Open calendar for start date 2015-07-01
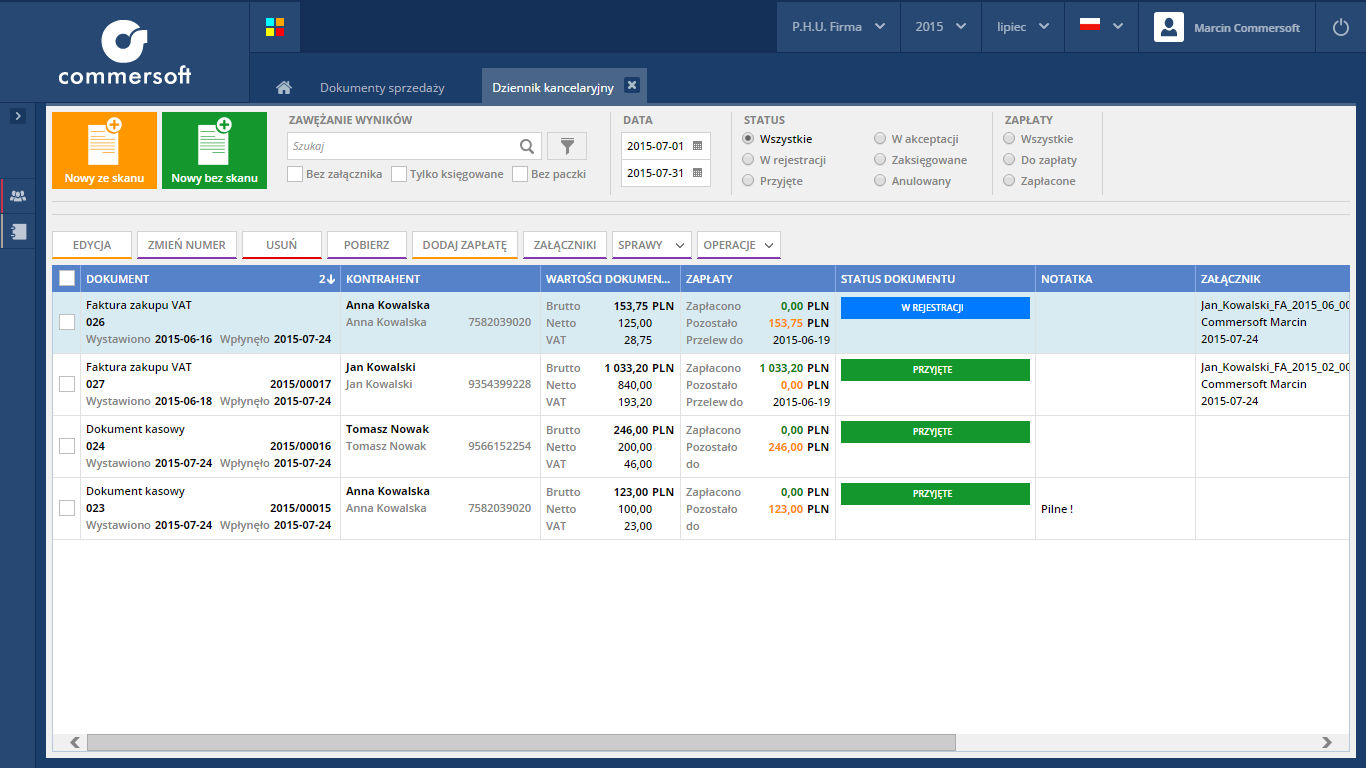The width and height of the screenshot is (1366, 768). click(697, 146)
